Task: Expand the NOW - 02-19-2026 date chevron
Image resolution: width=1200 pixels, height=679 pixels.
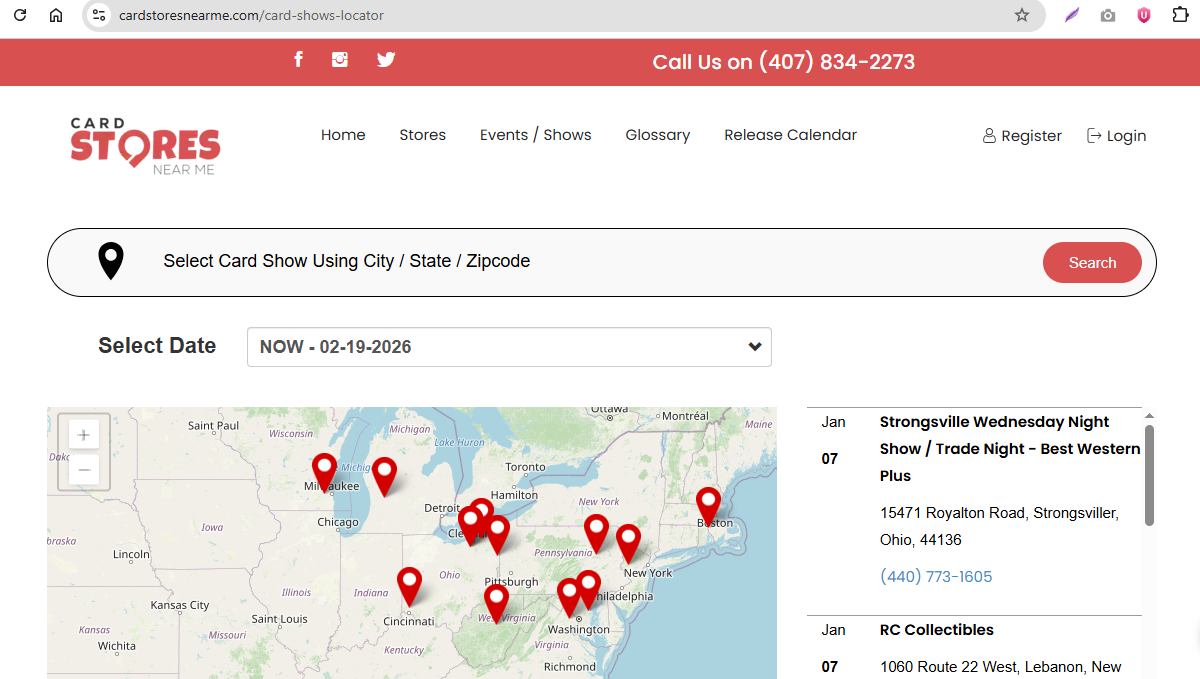Action: 754,346
